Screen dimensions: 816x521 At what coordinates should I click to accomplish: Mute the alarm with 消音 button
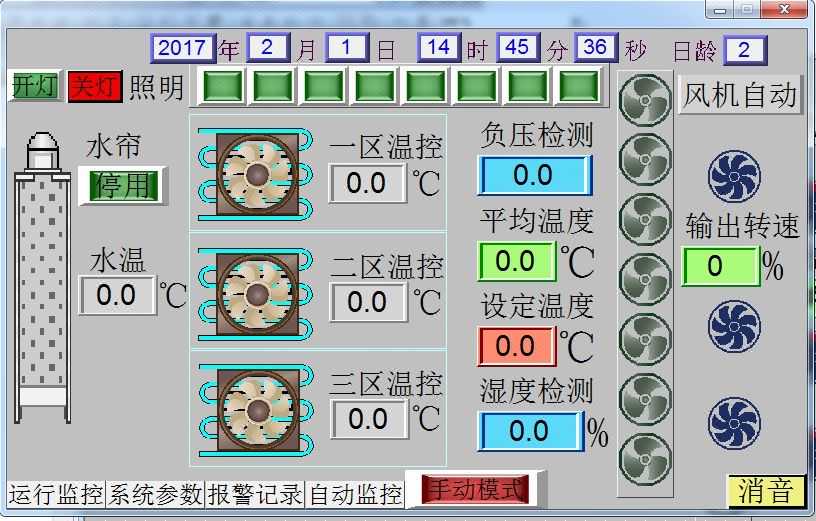coord(765,491)
